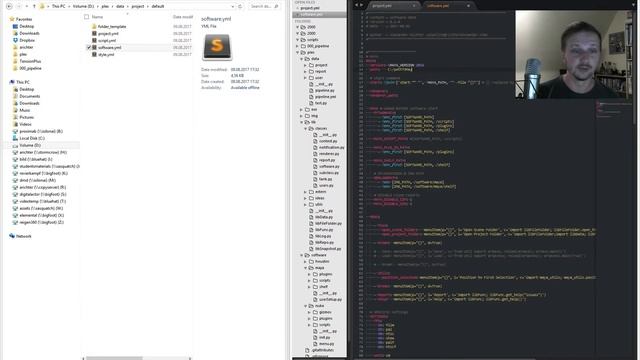
Task: Open userSetup.py in Sublime sidebar
Action: click(330, 300)
